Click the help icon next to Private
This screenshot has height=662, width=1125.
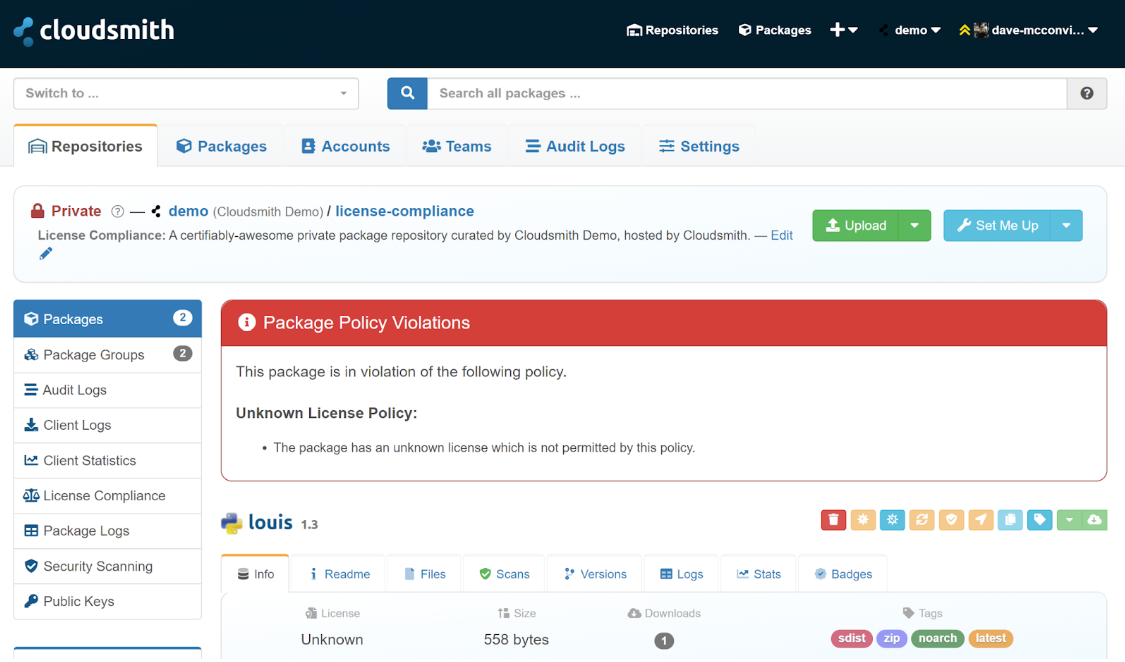(x=118, y=212)
